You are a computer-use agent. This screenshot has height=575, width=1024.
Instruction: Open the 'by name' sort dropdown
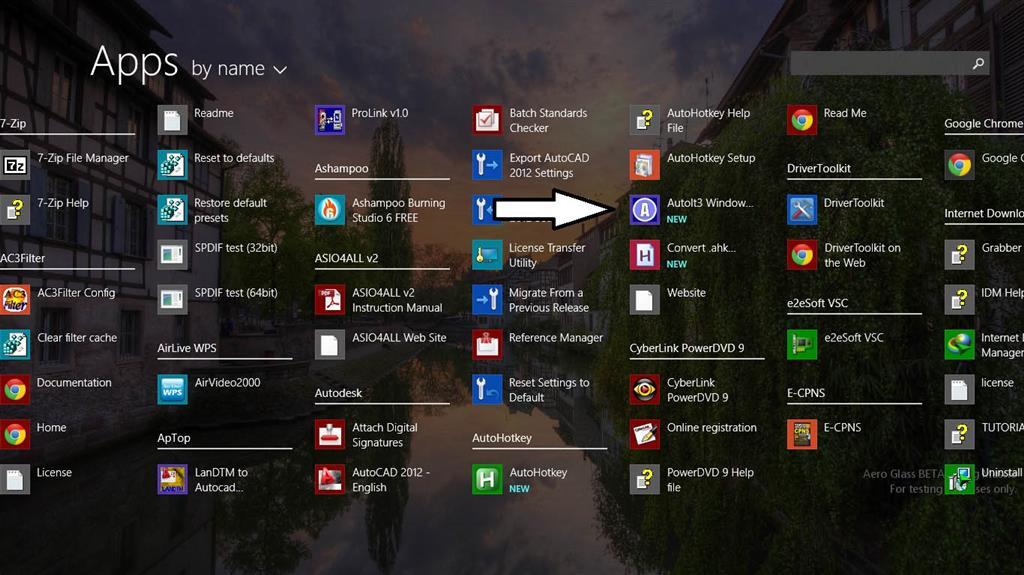(239, 69)
